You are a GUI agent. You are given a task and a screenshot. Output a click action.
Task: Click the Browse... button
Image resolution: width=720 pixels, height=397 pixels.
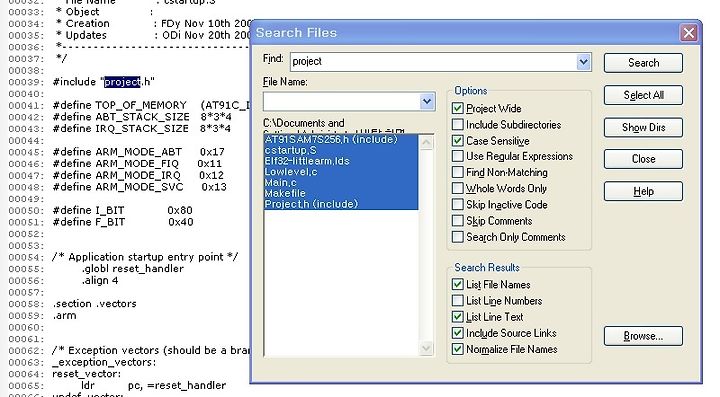(x=643, y=336)
